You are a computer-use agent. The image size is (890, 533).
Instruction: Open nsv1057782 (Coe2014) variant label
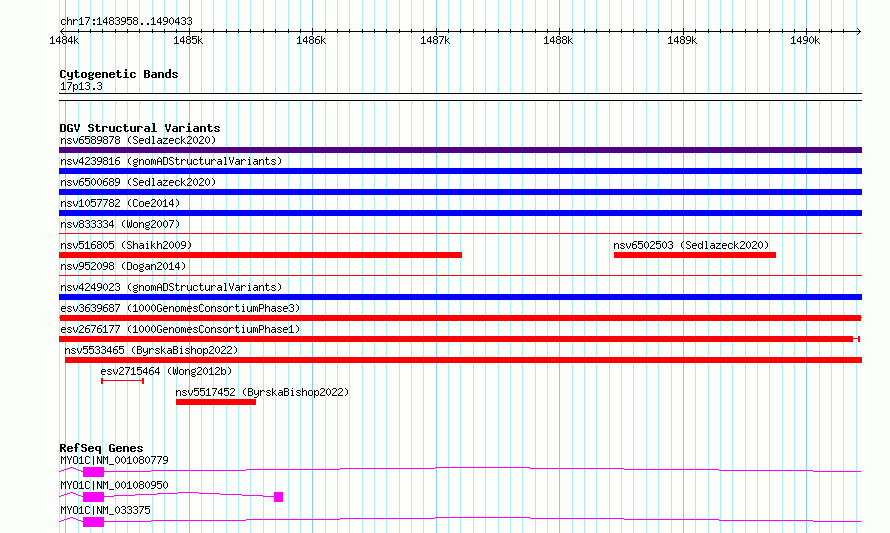click(120, 203)
